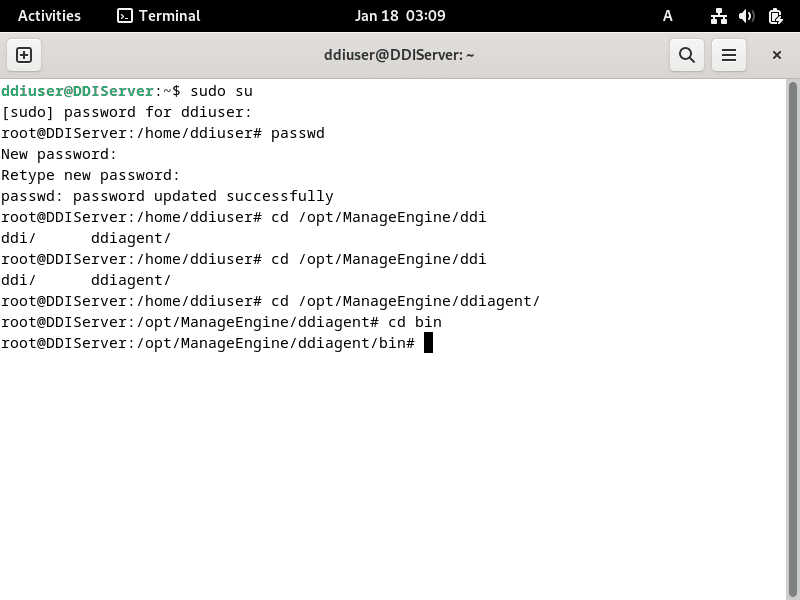Close the terminal window

click(776, 55)
